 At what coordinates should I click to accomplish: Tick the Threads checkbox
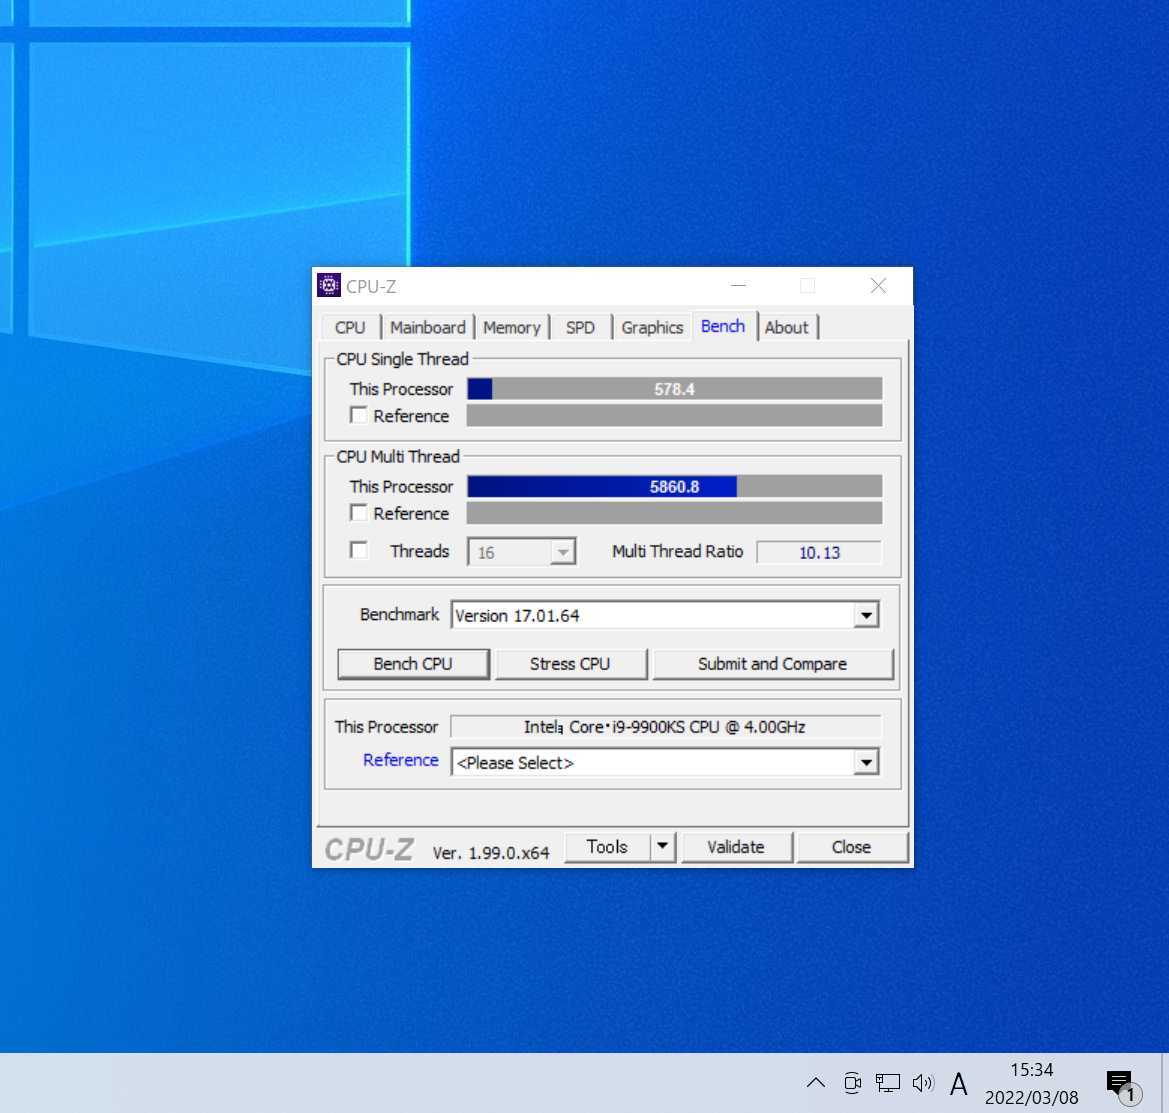[x=359, y=550]
